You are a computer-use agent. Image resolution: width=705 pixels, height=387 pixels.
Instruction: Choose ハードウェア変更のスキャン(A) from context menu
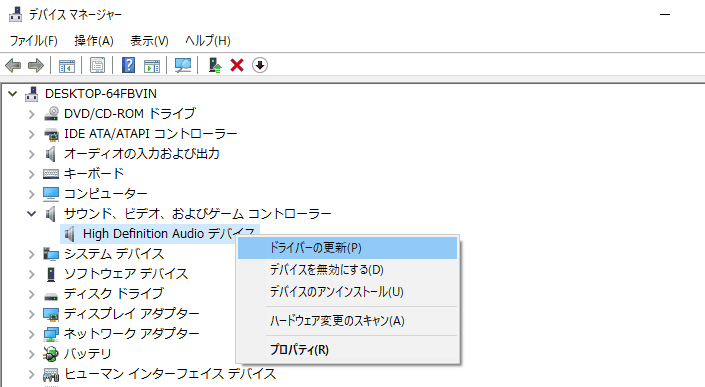(x=347, y=321)
